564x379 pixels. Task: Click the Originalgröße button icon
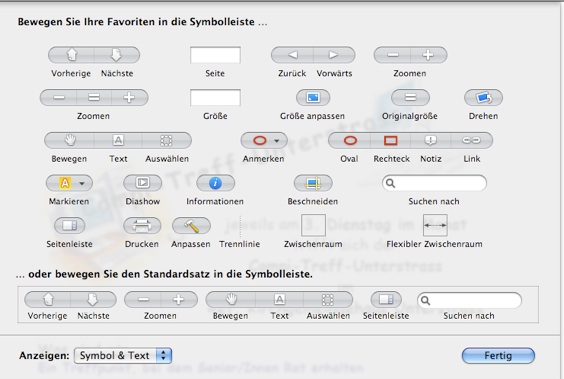point(410,97)
